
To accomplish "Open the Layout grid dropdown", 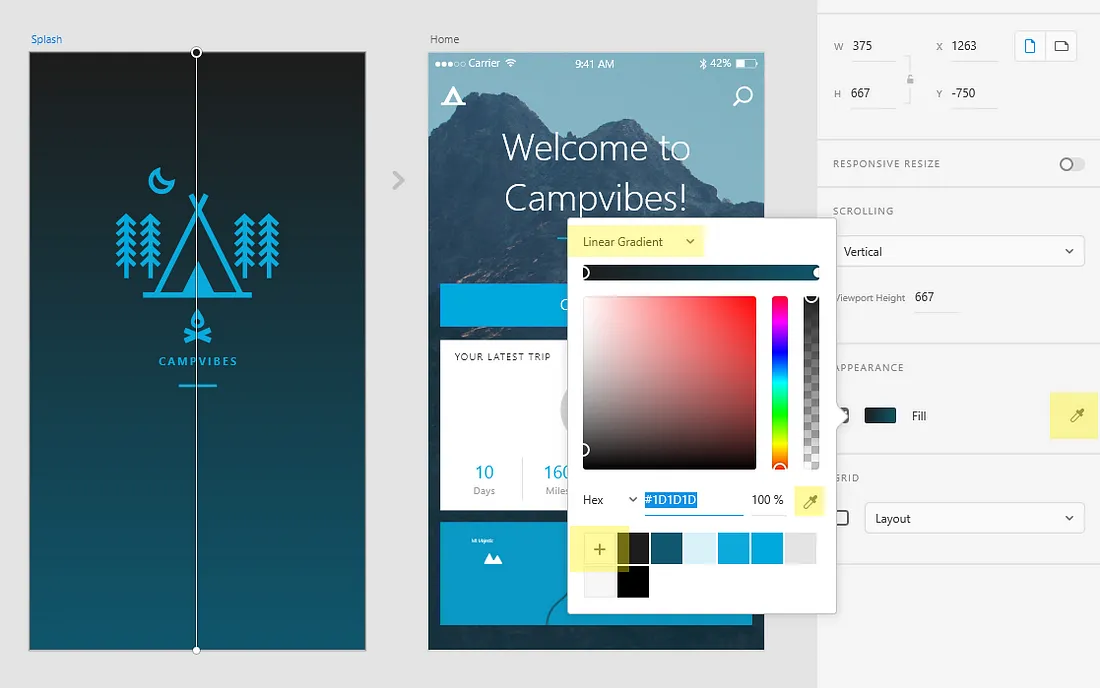I will click(x=974, y=518).
